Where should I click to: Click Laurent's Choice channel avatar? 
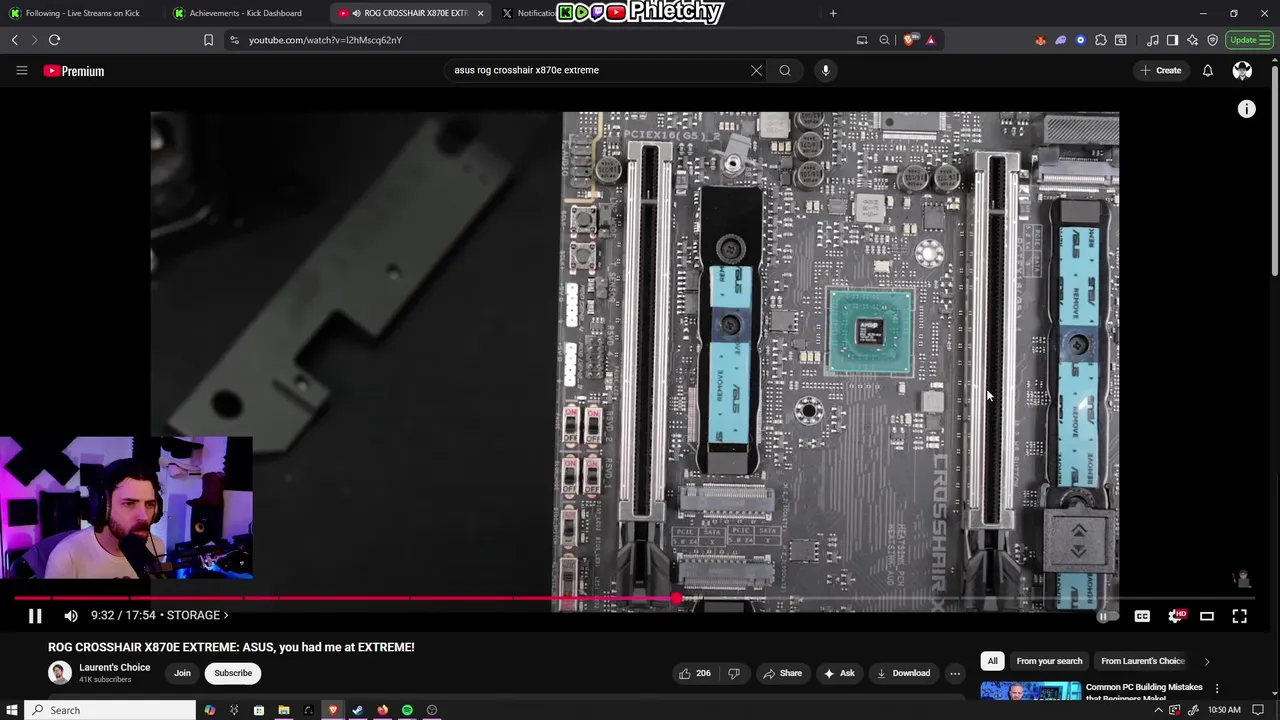(60, 673)
